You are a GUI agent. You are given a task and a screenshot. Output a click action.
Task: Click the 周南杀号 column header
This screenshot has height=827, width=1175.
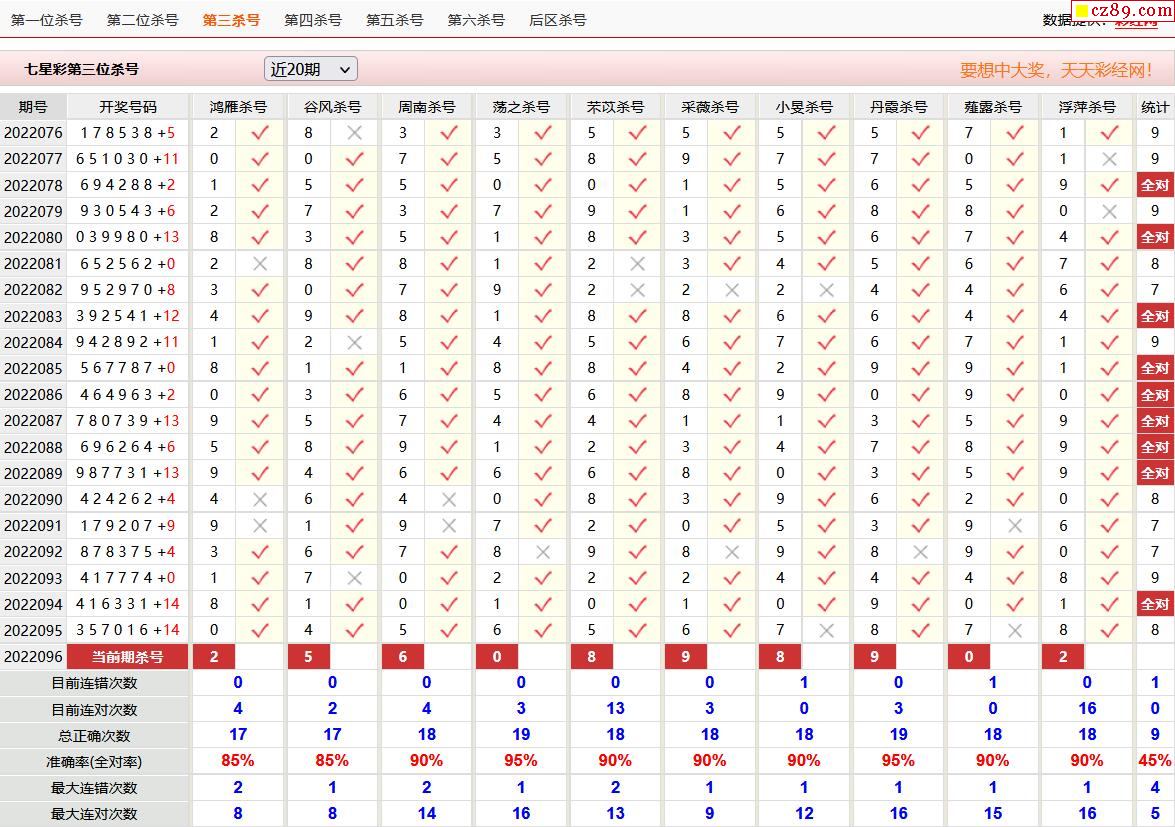point(427,107)
